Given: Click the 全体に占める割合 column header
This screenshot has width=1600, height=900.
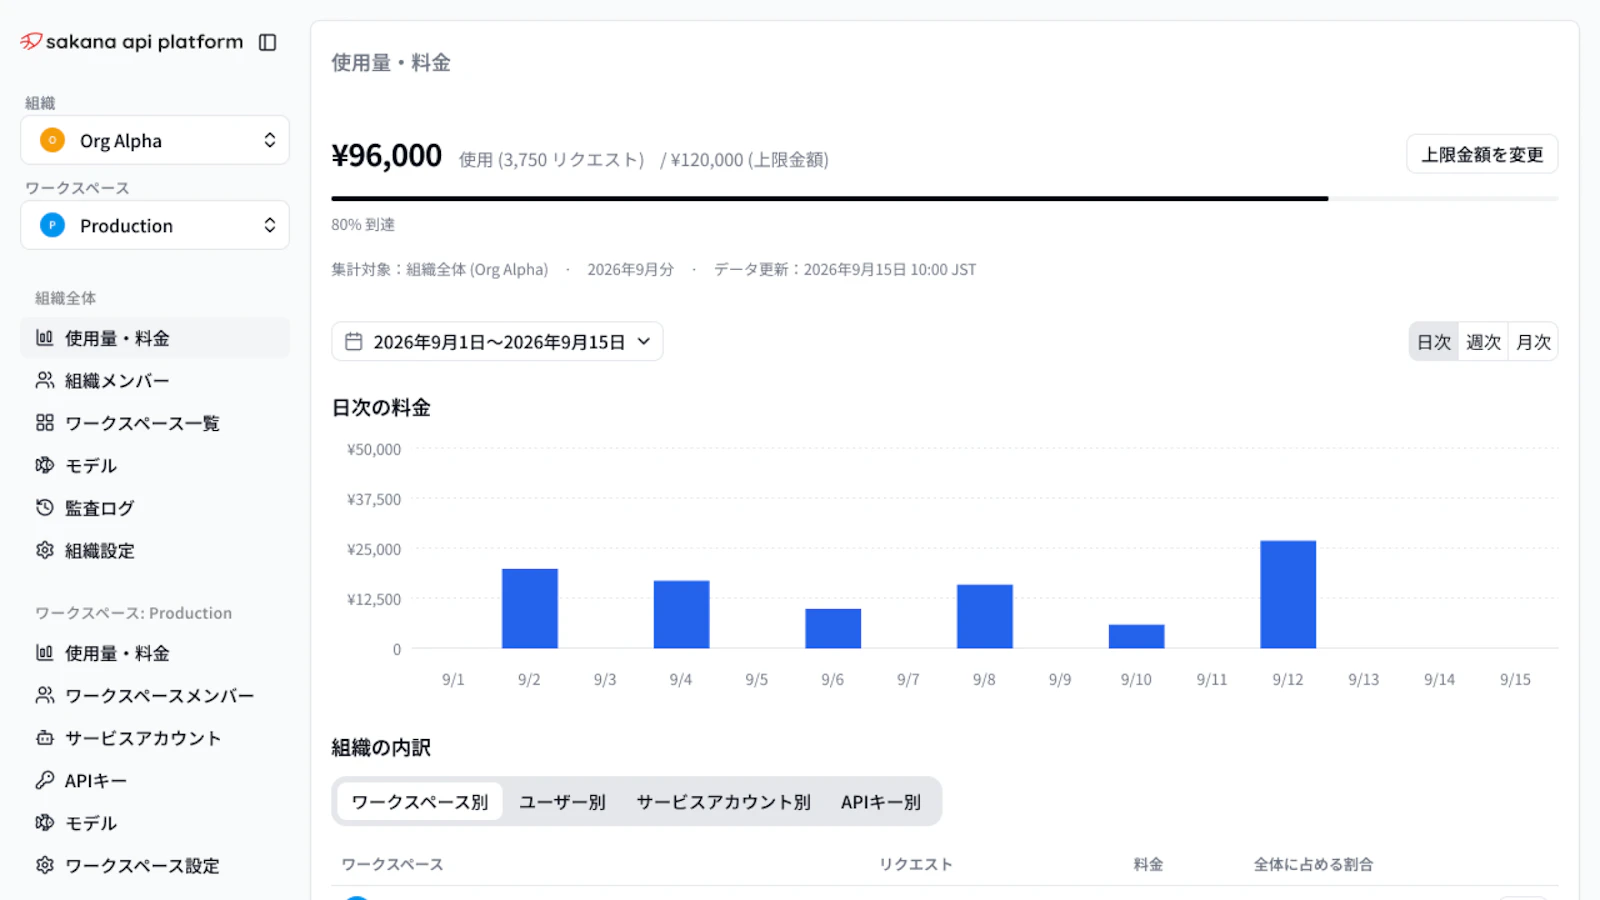Looking at the screenshot, I should click(1314, 864).
